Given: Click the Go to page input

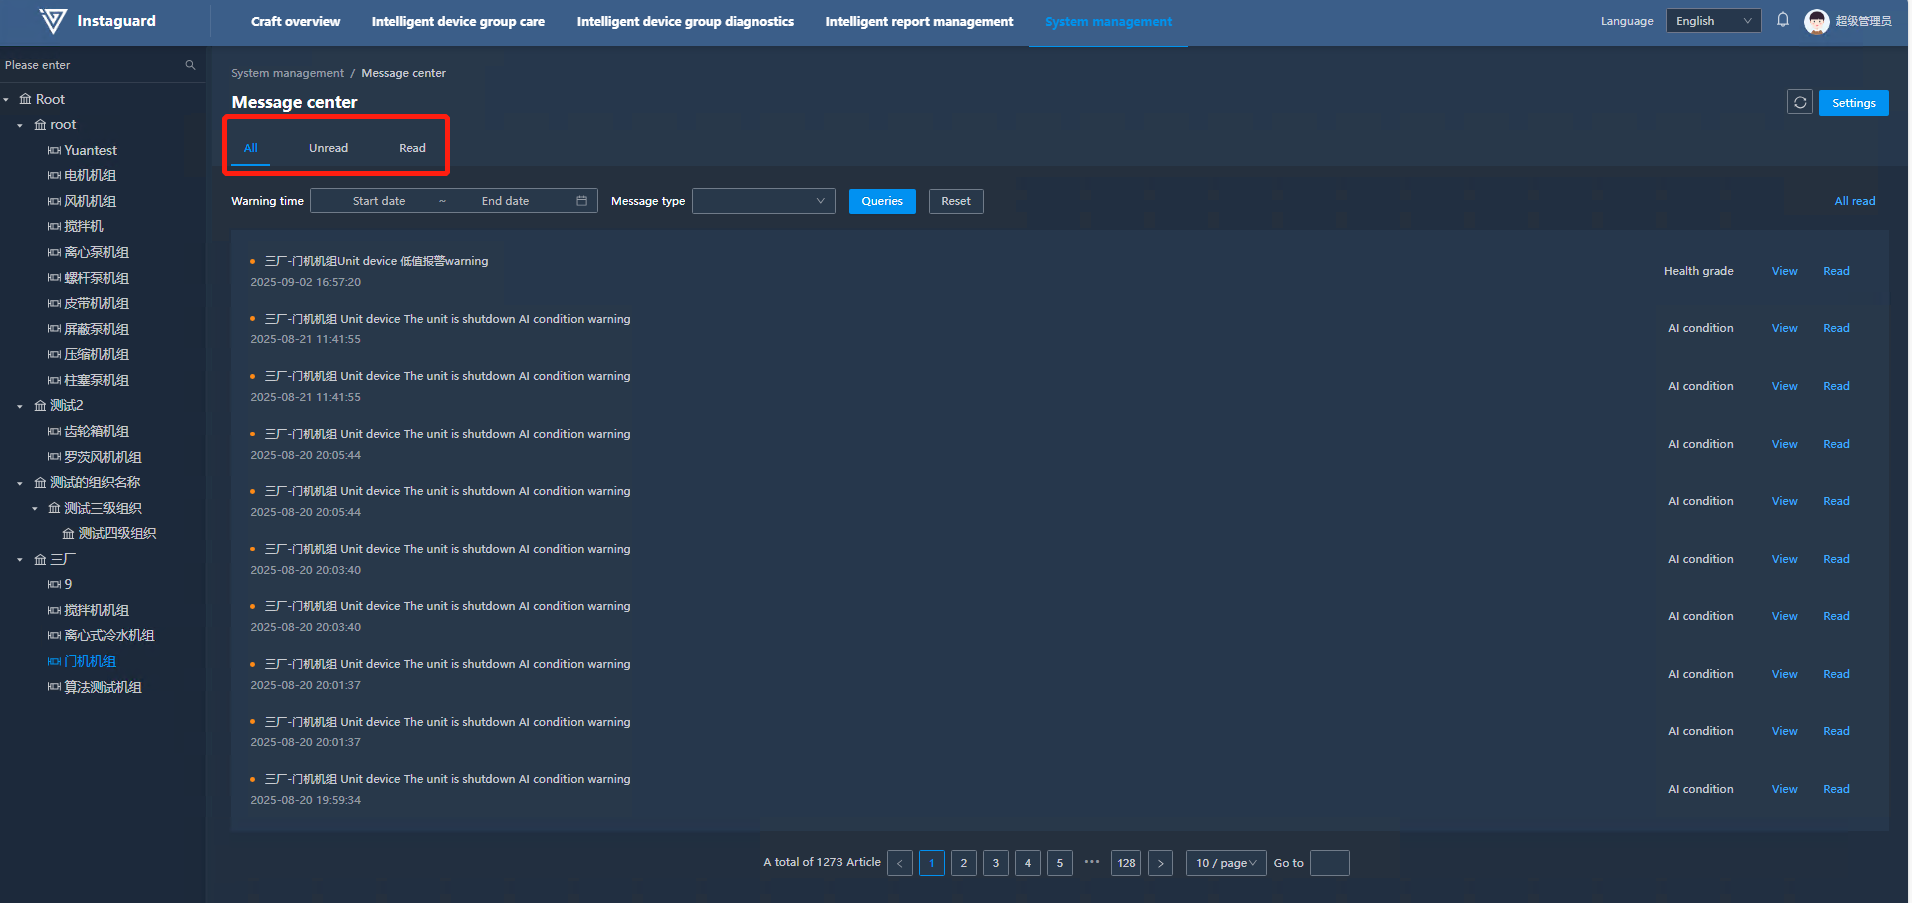Looking at the screenshot, I should pos(1330,863).
